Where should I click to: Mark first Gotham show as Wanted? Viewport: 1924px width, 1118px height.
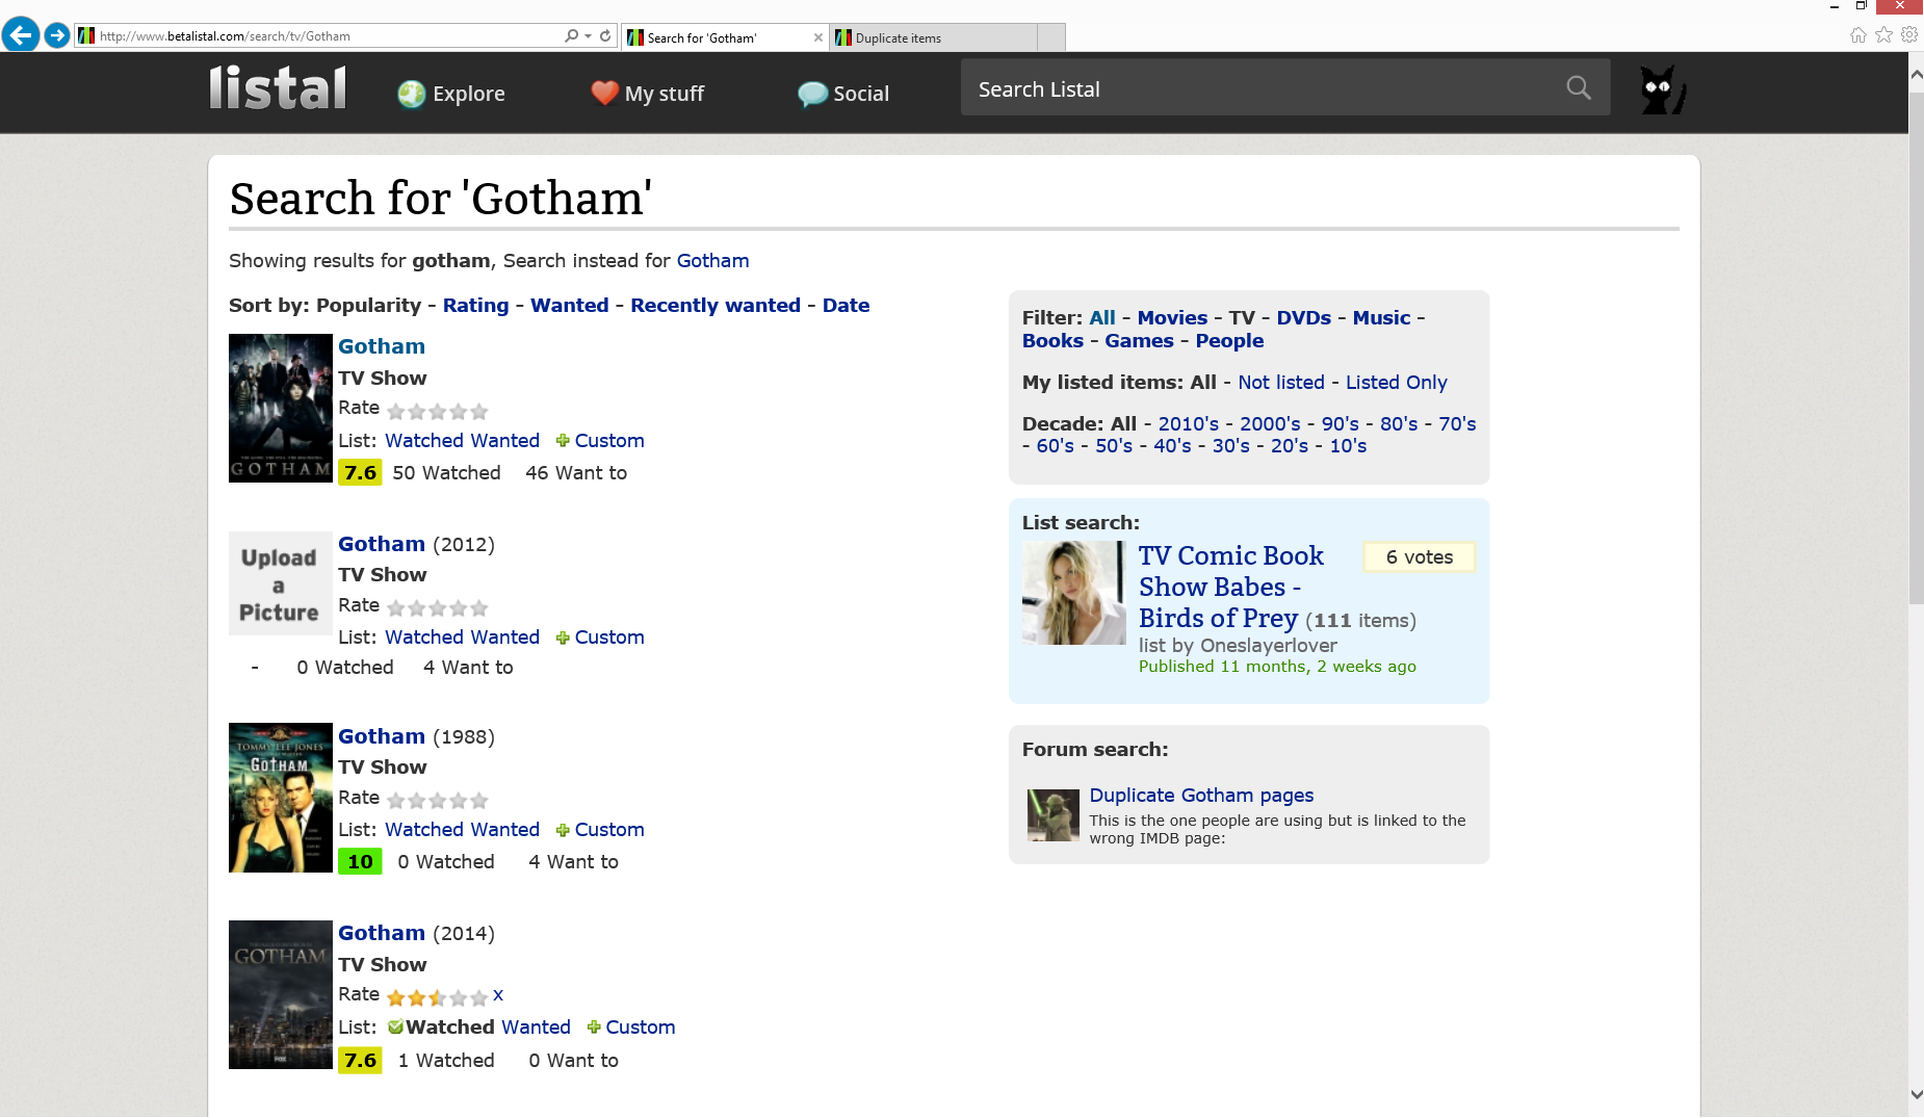pyautogui.click(x=505, y=441)
